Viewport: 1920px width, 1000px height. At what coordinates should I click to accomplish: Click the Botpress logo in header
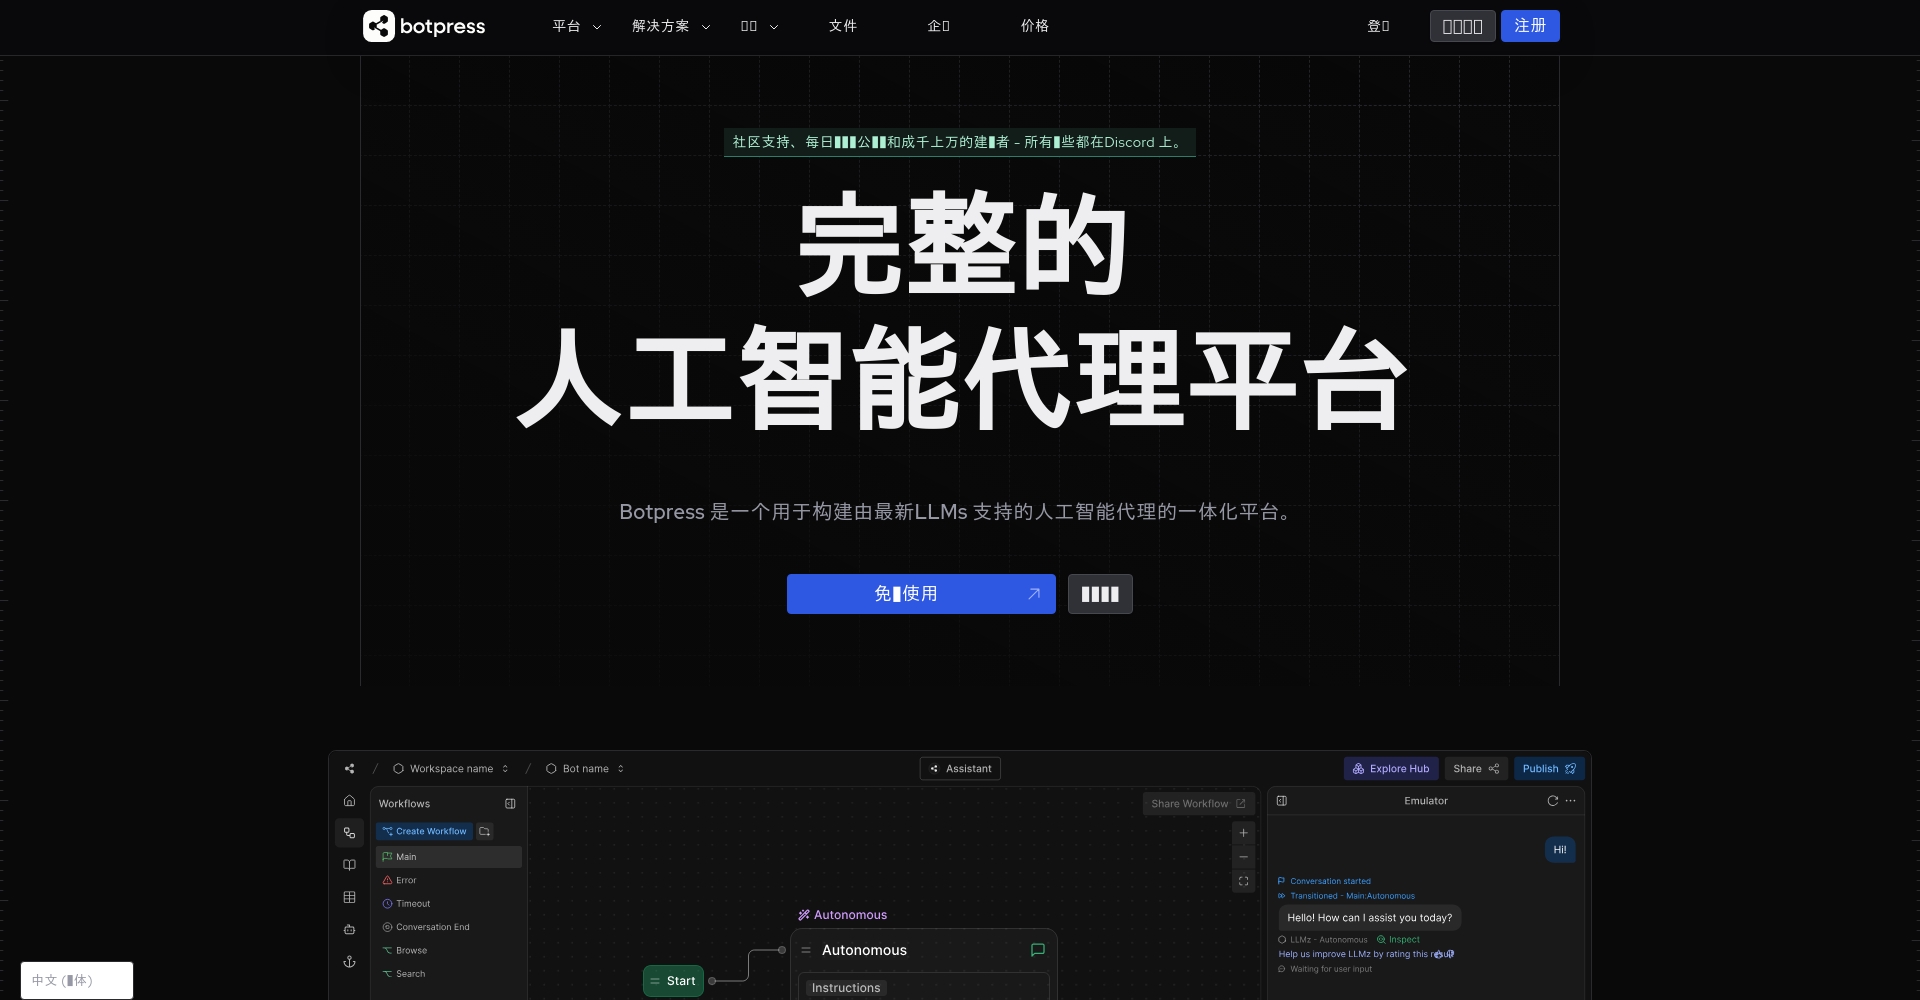coord(424,26)
